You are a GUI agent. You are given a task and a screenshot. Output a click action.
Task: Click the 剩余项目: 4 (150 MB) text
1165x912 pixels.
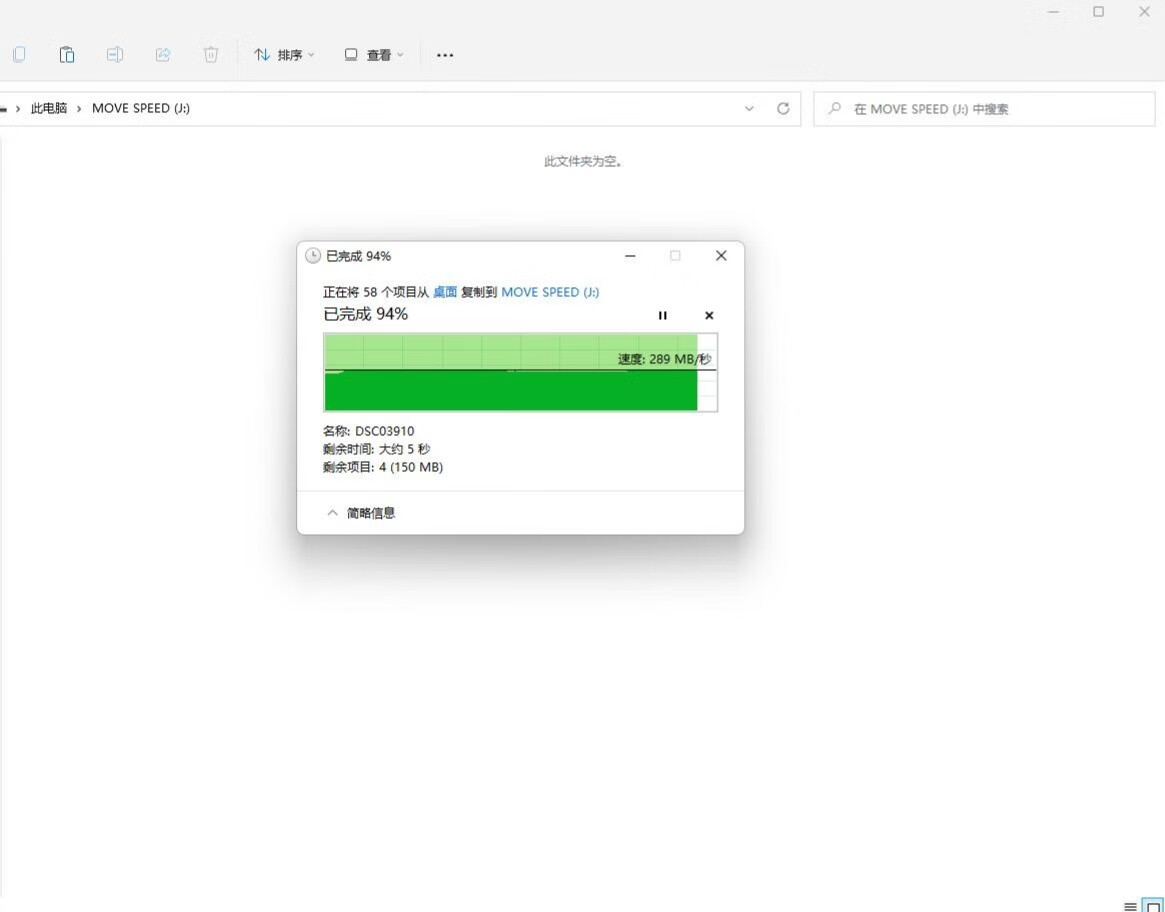coord(383,468)
